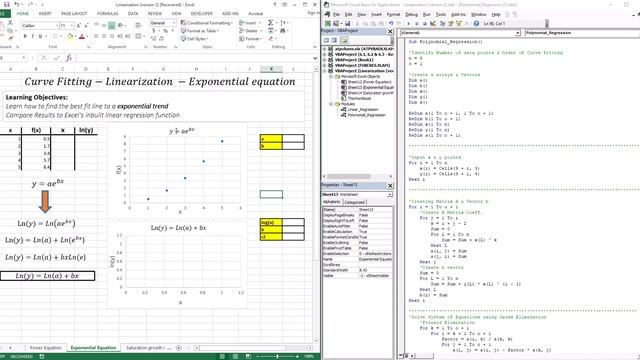Select Polynomial_Regression module in Project tree
Viewport: 640px width, 360px height.
point(367,115)
